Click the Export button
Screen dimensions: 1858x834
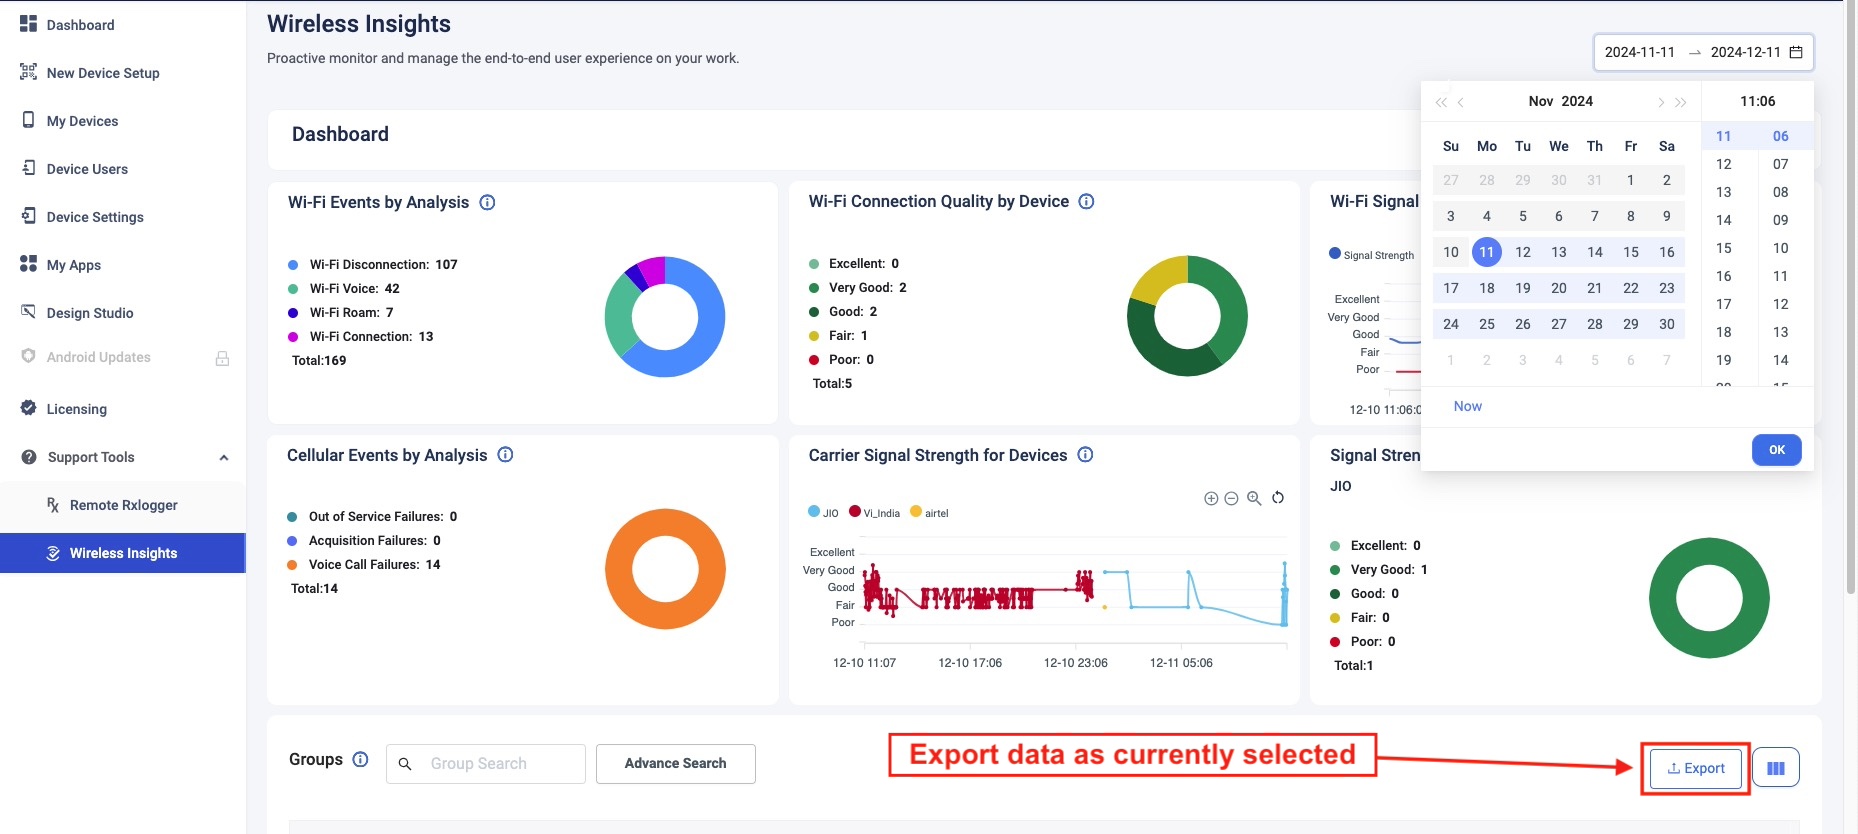pyautogui.click(x=1695, y=768)
